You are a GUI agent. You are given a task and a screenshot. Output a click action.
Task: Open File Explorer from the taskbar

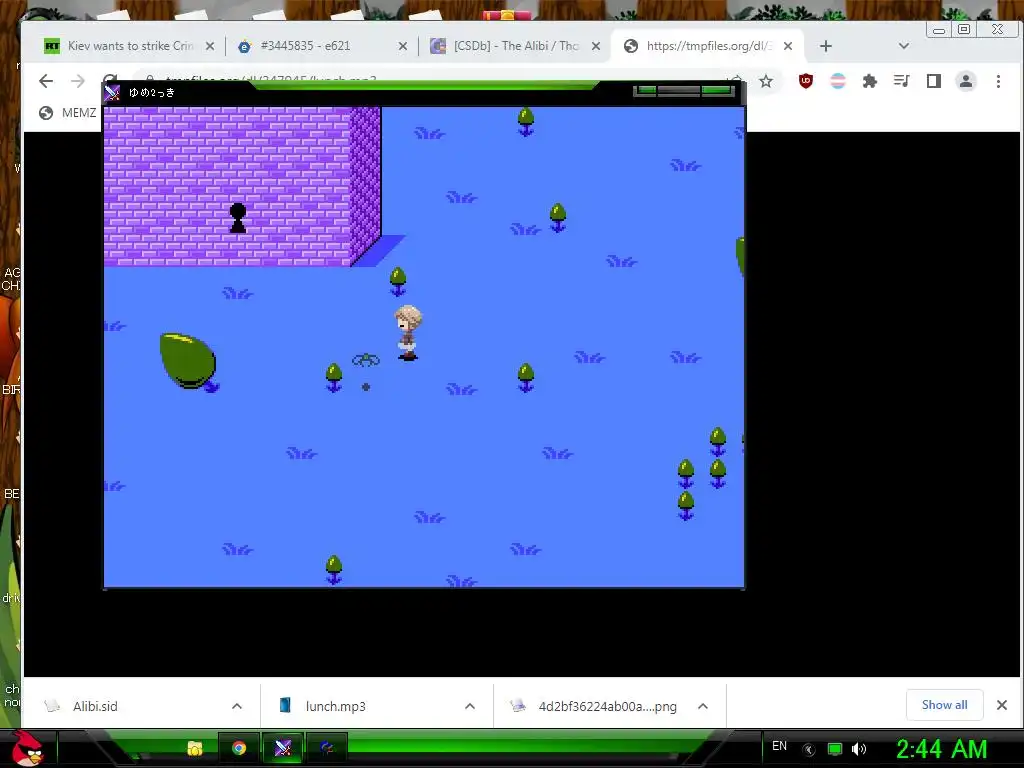pos(195,748)
